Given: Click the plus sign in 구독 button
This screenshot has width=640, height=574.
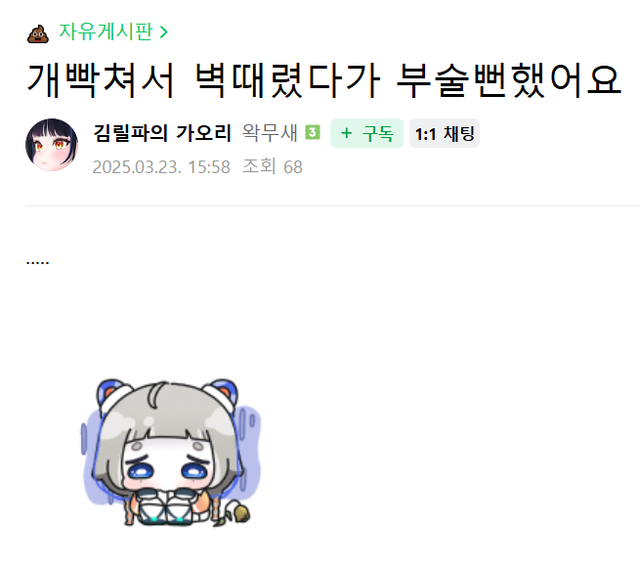Looking at the screenshot, I should (346, 133).
